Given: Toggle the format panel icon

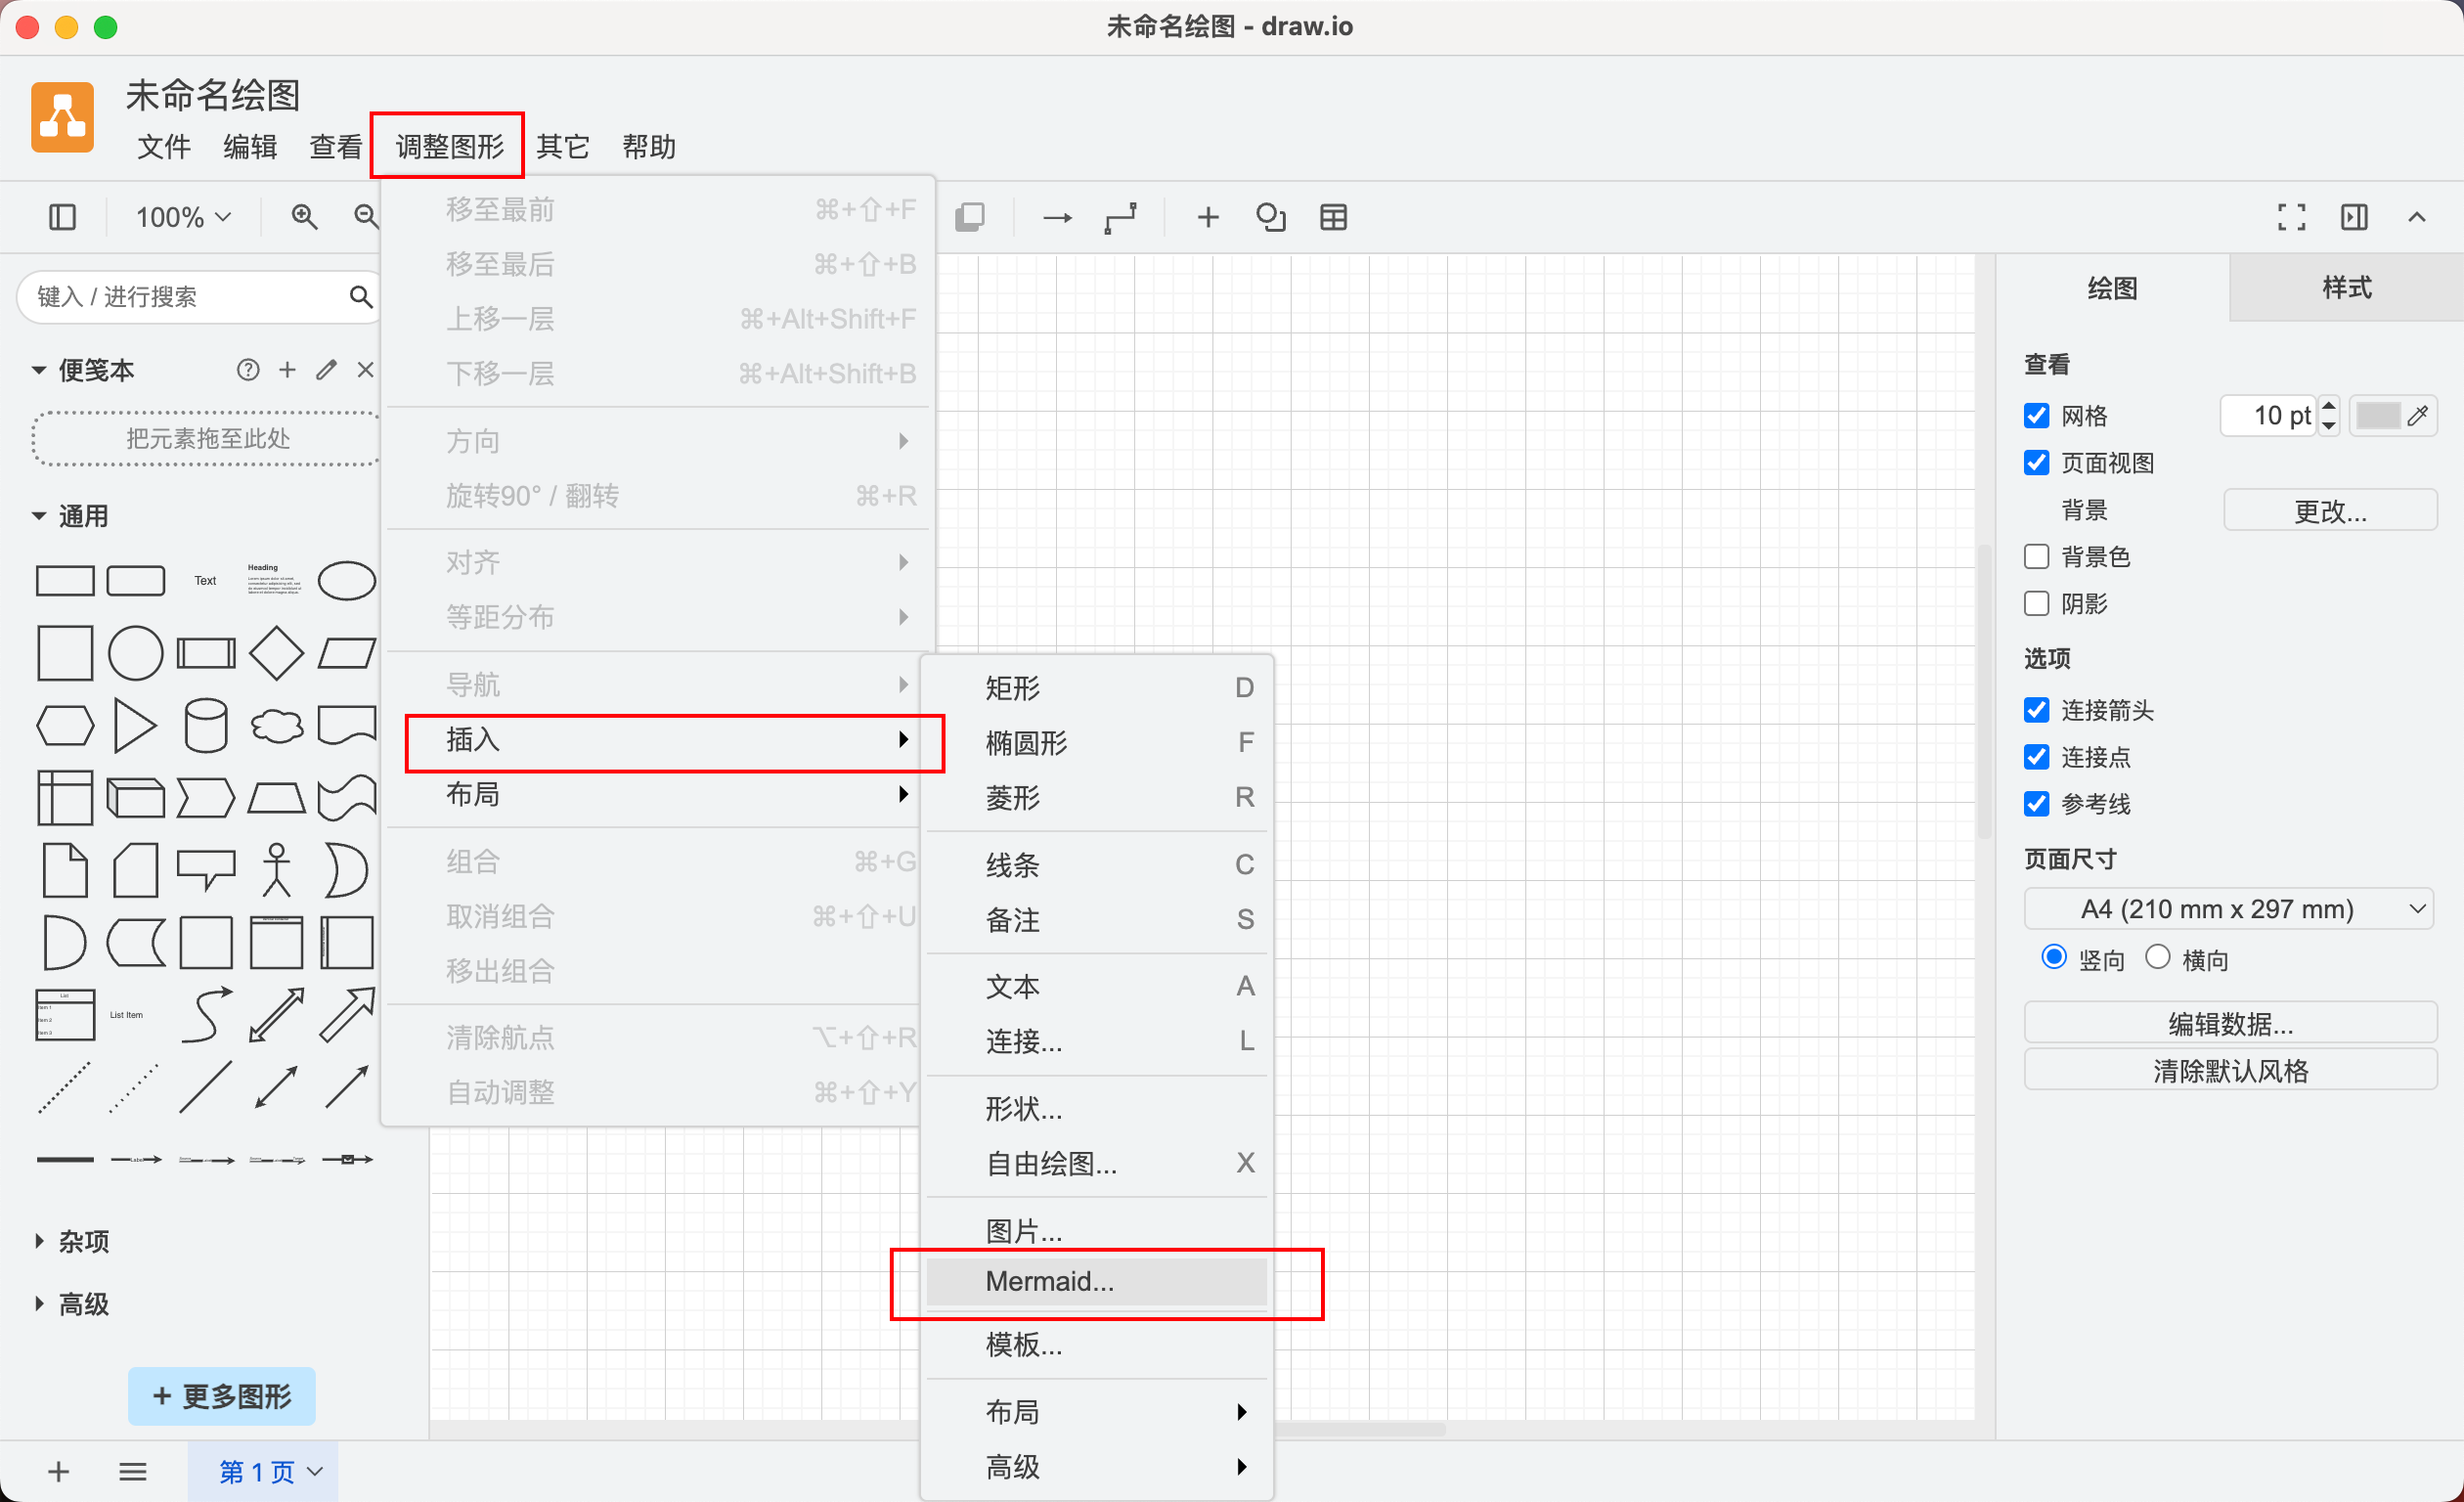Looking at the screenshot, I should click(x=2354, y=217).
